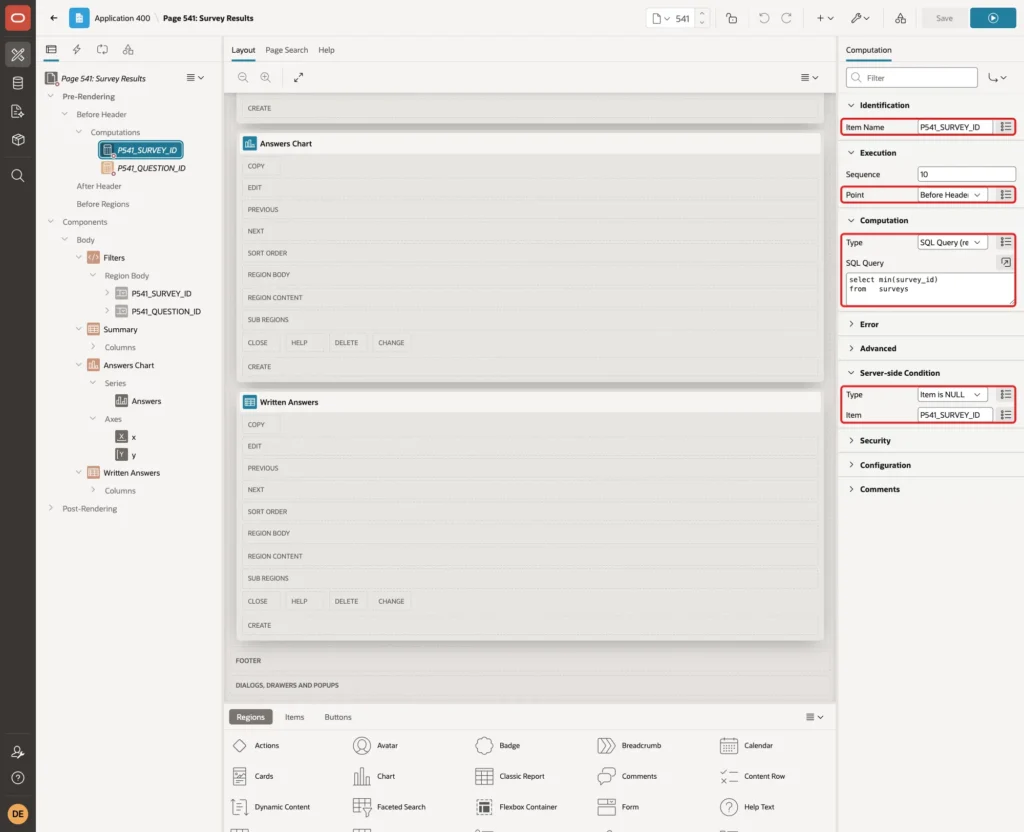Open the property Go to Group menu
This screenshot has width=1024, height=832.
(x=997, y=78)
